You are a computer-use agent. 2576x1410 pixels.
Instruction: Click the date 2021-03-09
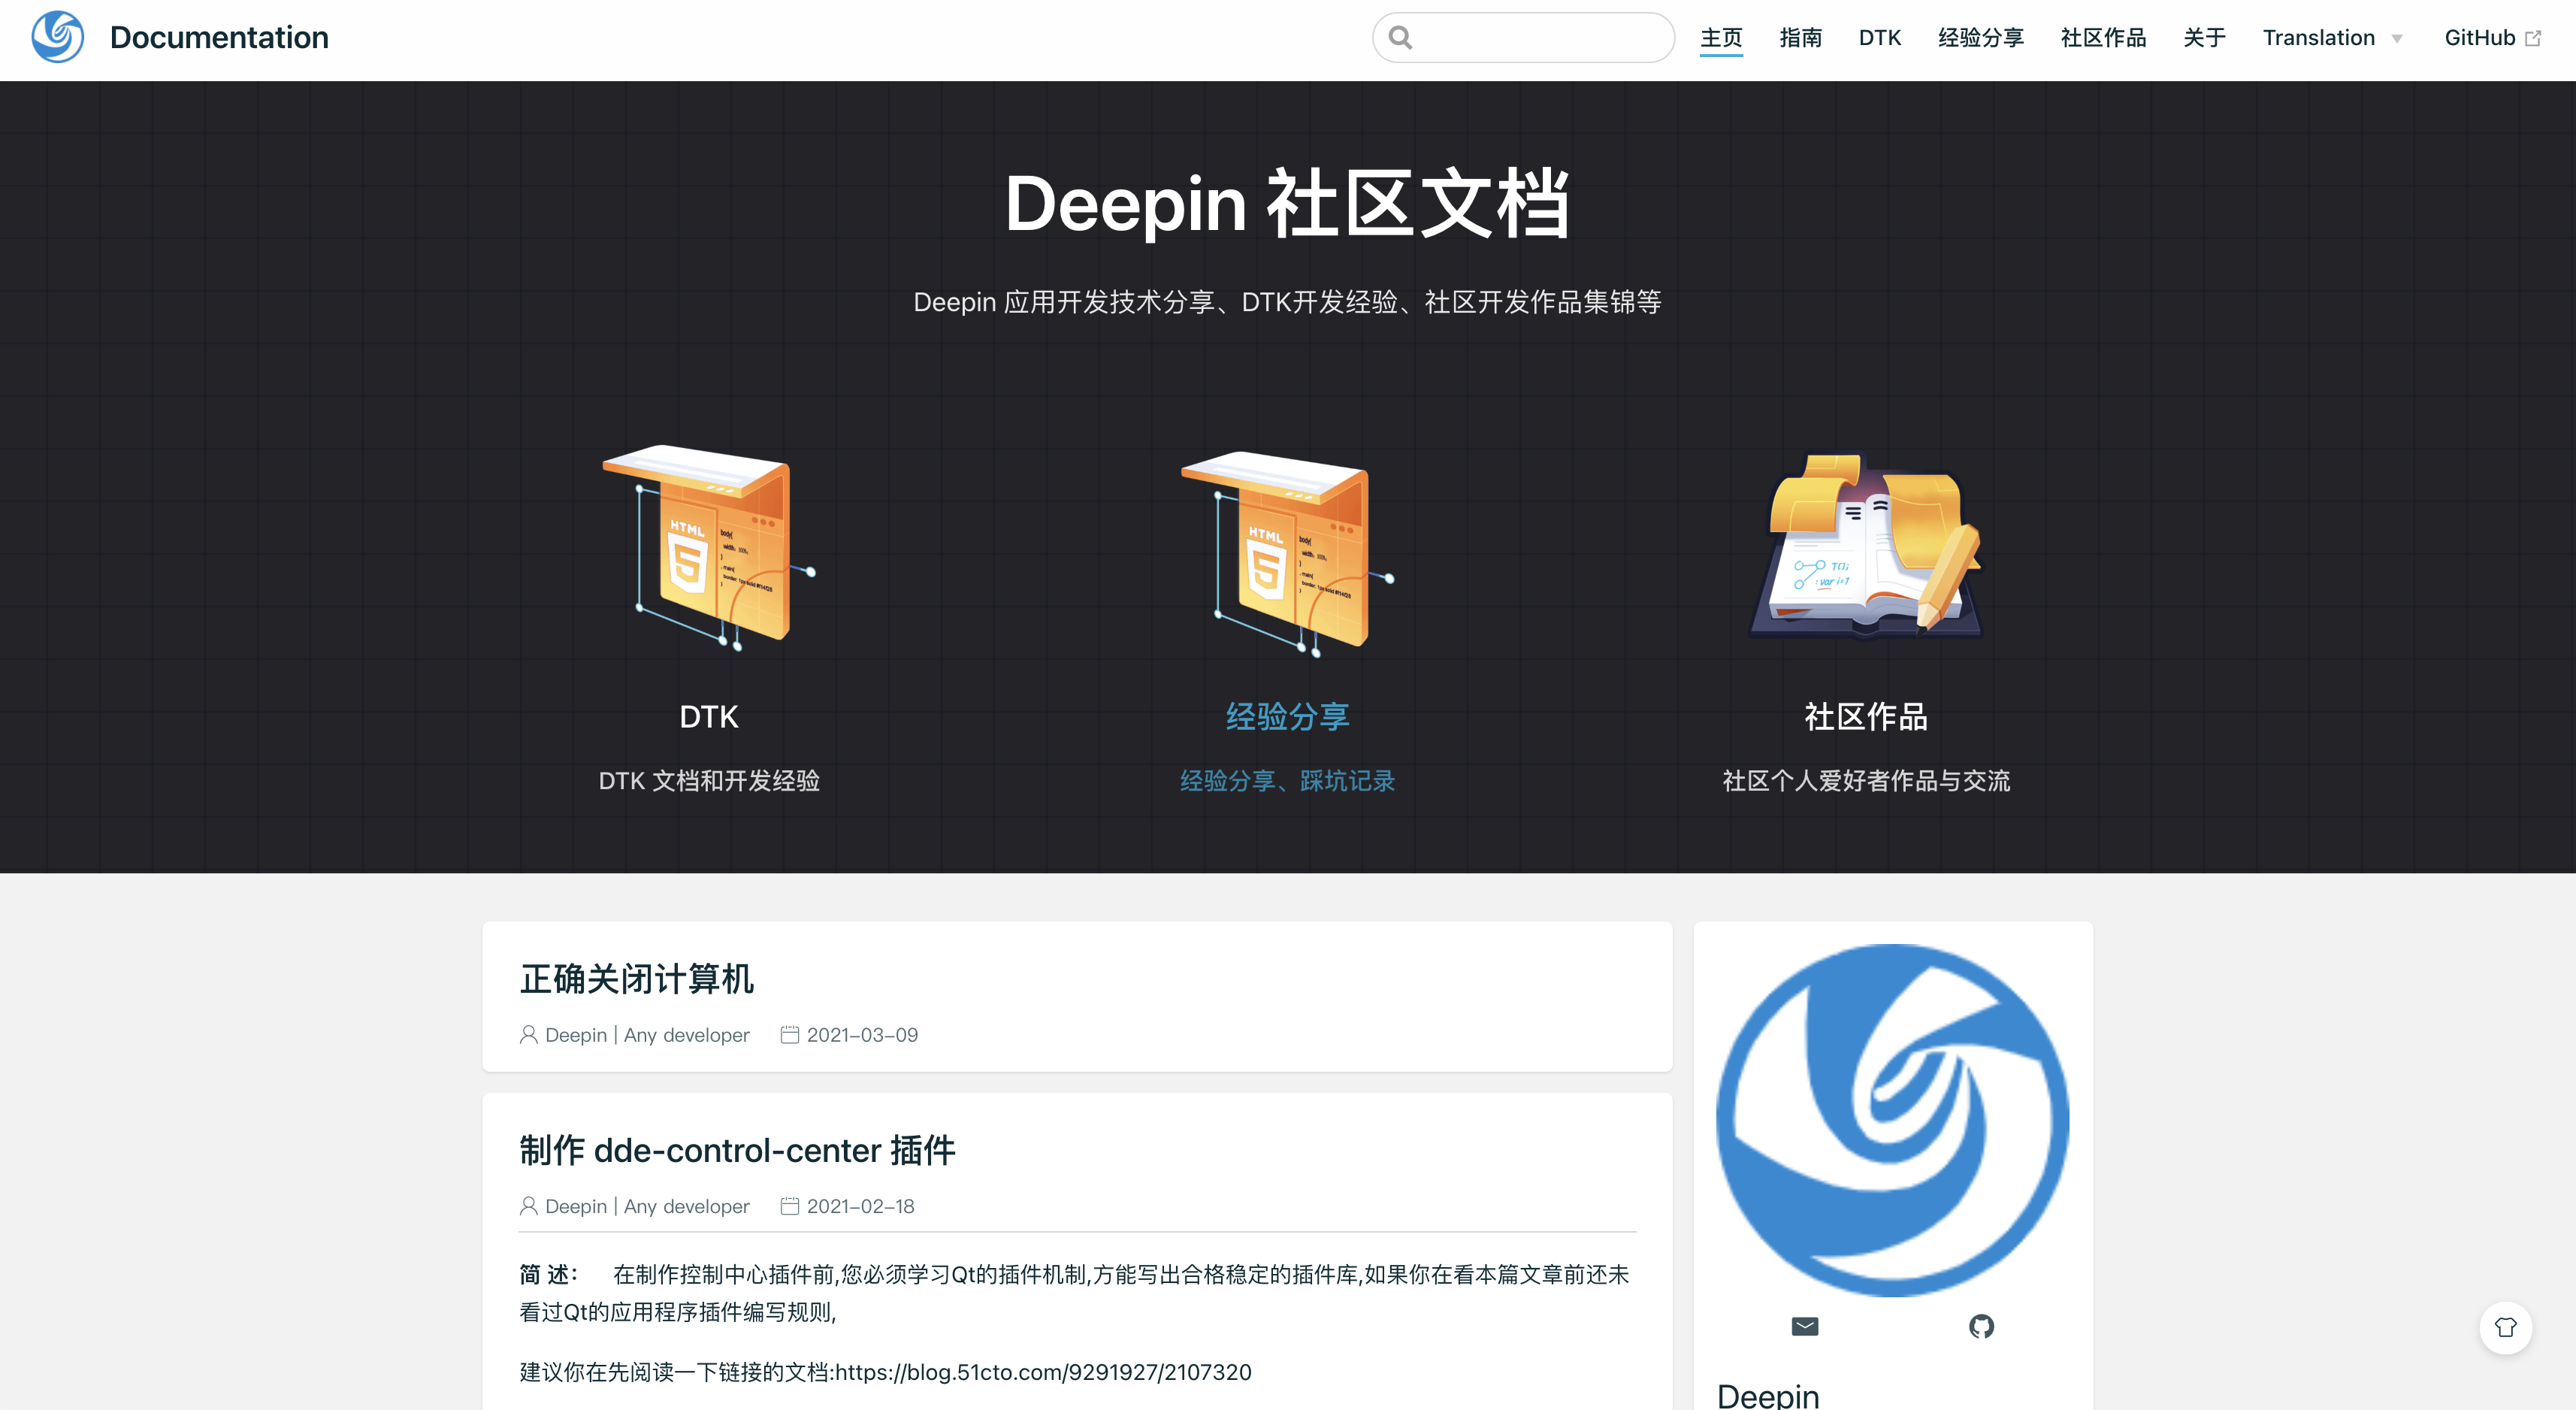tap(862, 1035)
